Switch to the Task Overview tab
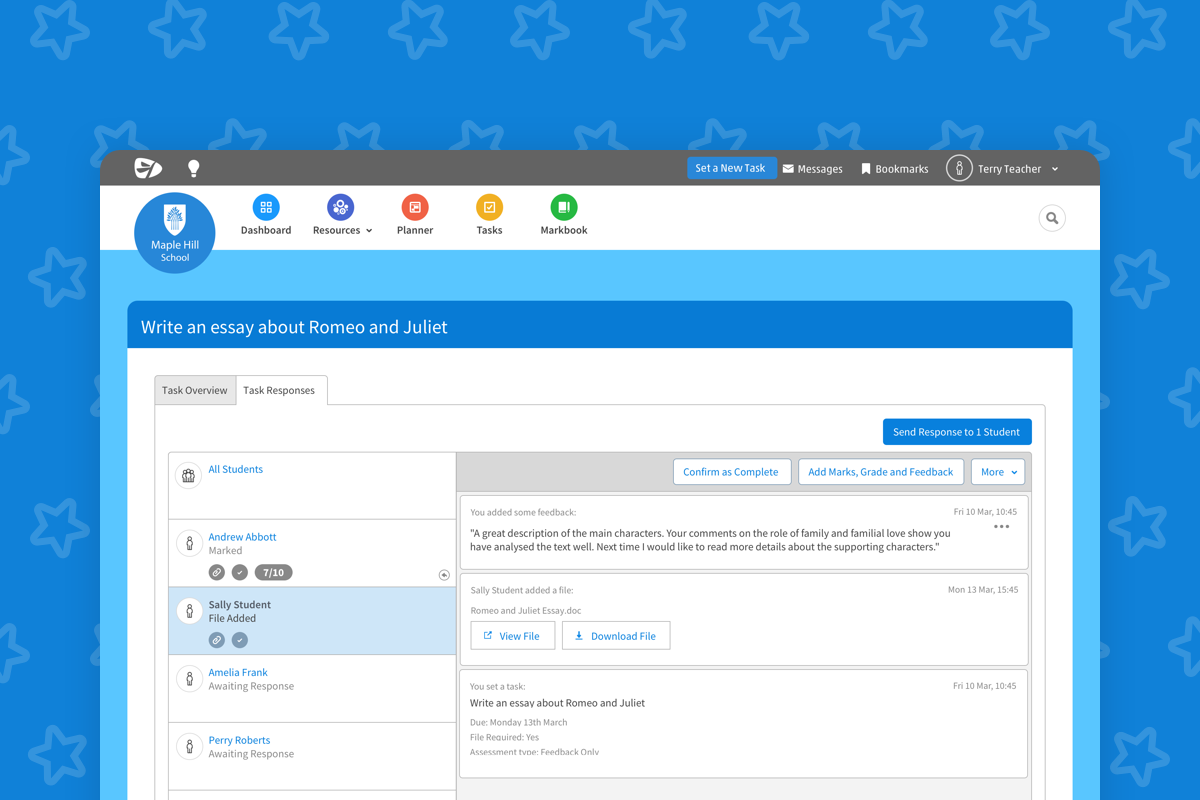This screenshot has width=1200, height=800. pyautogui.click(x=195, y=390)
